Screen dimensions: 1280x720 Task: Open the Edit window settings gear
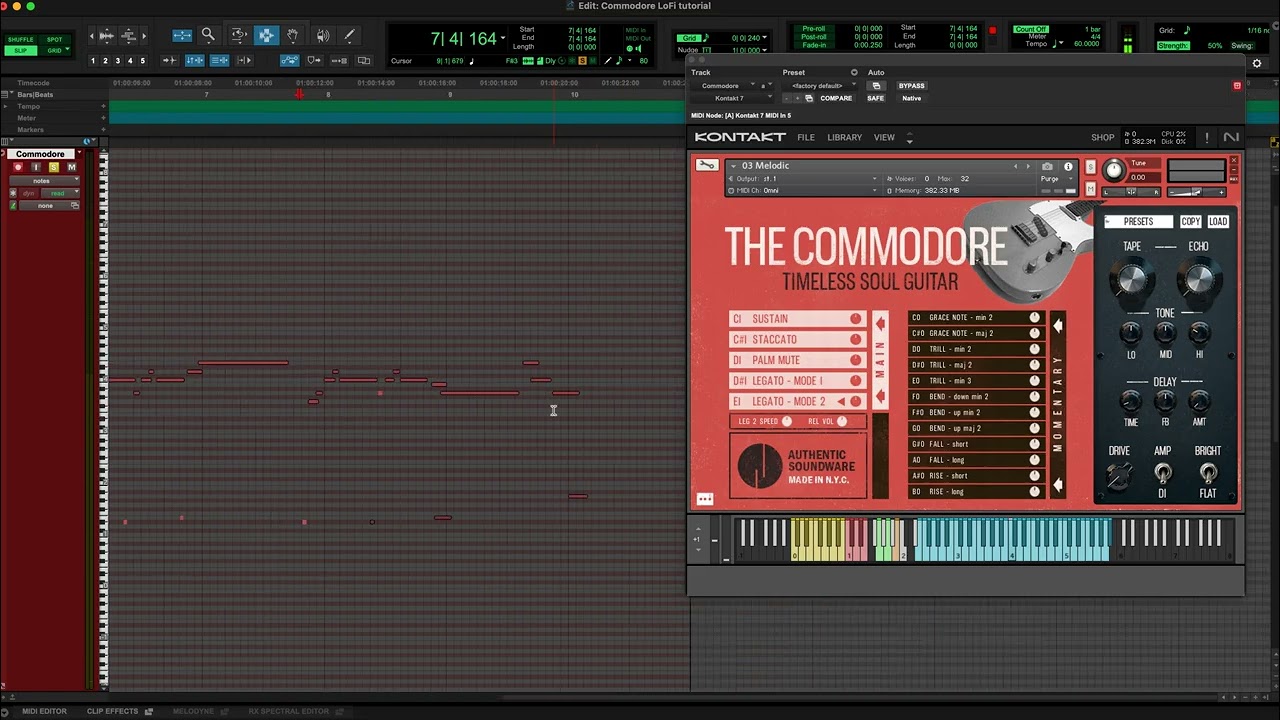[1257, 63]
